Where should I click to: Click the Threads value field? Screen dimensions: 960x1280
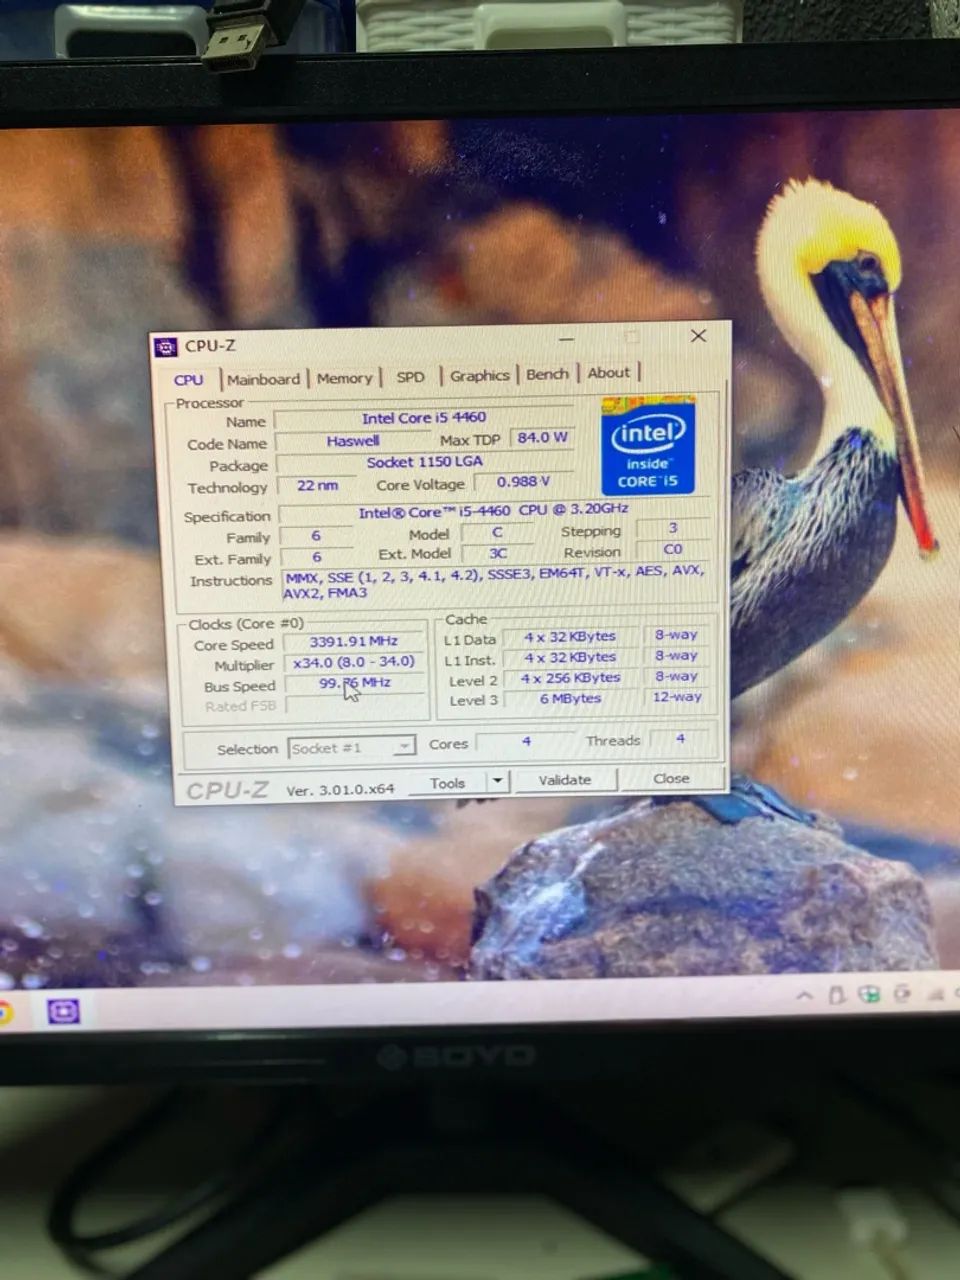pos(680,739)
